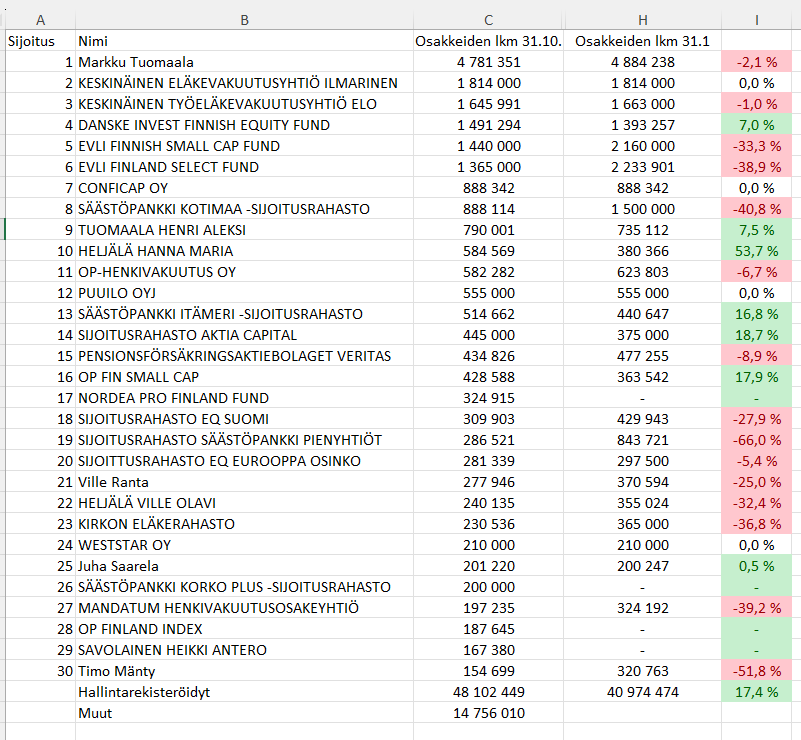Select the column C header
The width and height of the screenshot is (801, 740).
[488, 20]
